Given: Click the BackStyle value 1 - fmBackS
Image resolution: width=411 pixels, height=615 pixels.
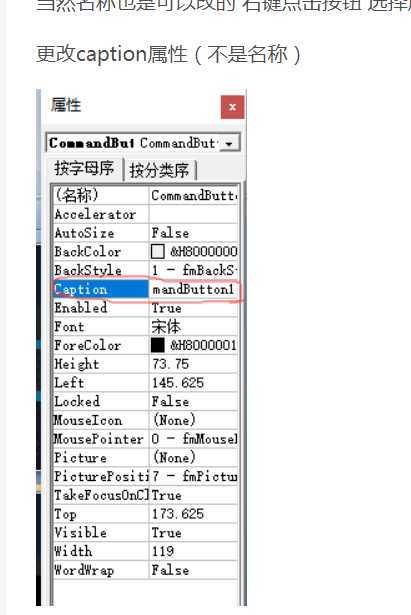Looking at the screenshot, I should tap(194, 270).
